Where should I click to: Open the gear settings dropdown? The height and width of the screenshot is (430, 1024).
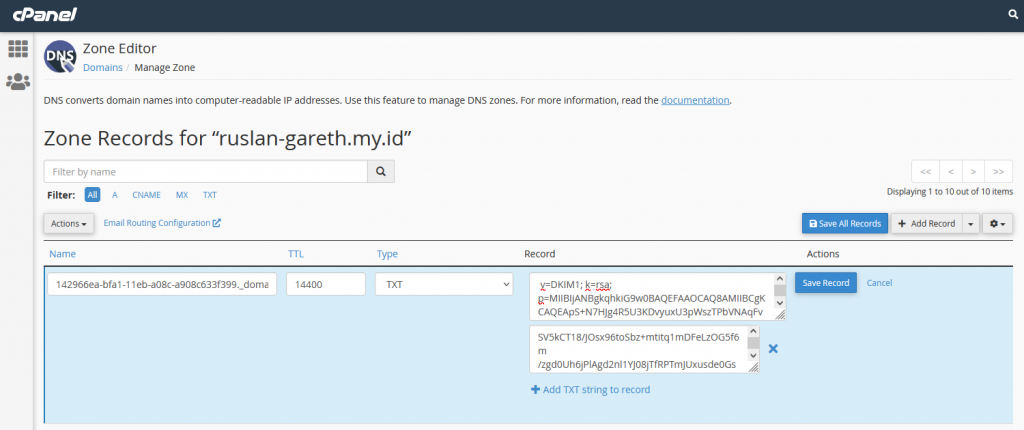tap(996, 223)
